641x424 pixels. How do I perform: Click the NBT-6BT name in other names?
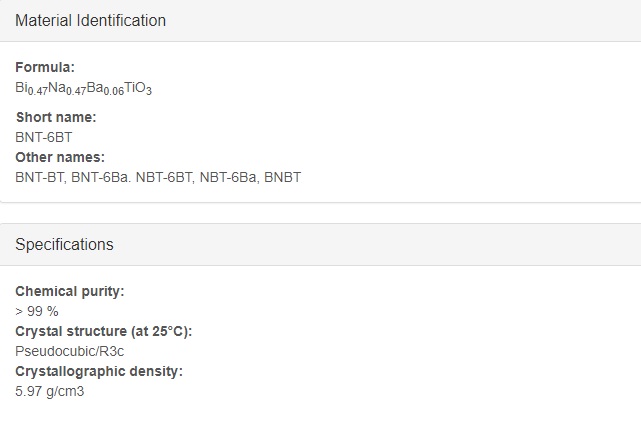point(164,177)
